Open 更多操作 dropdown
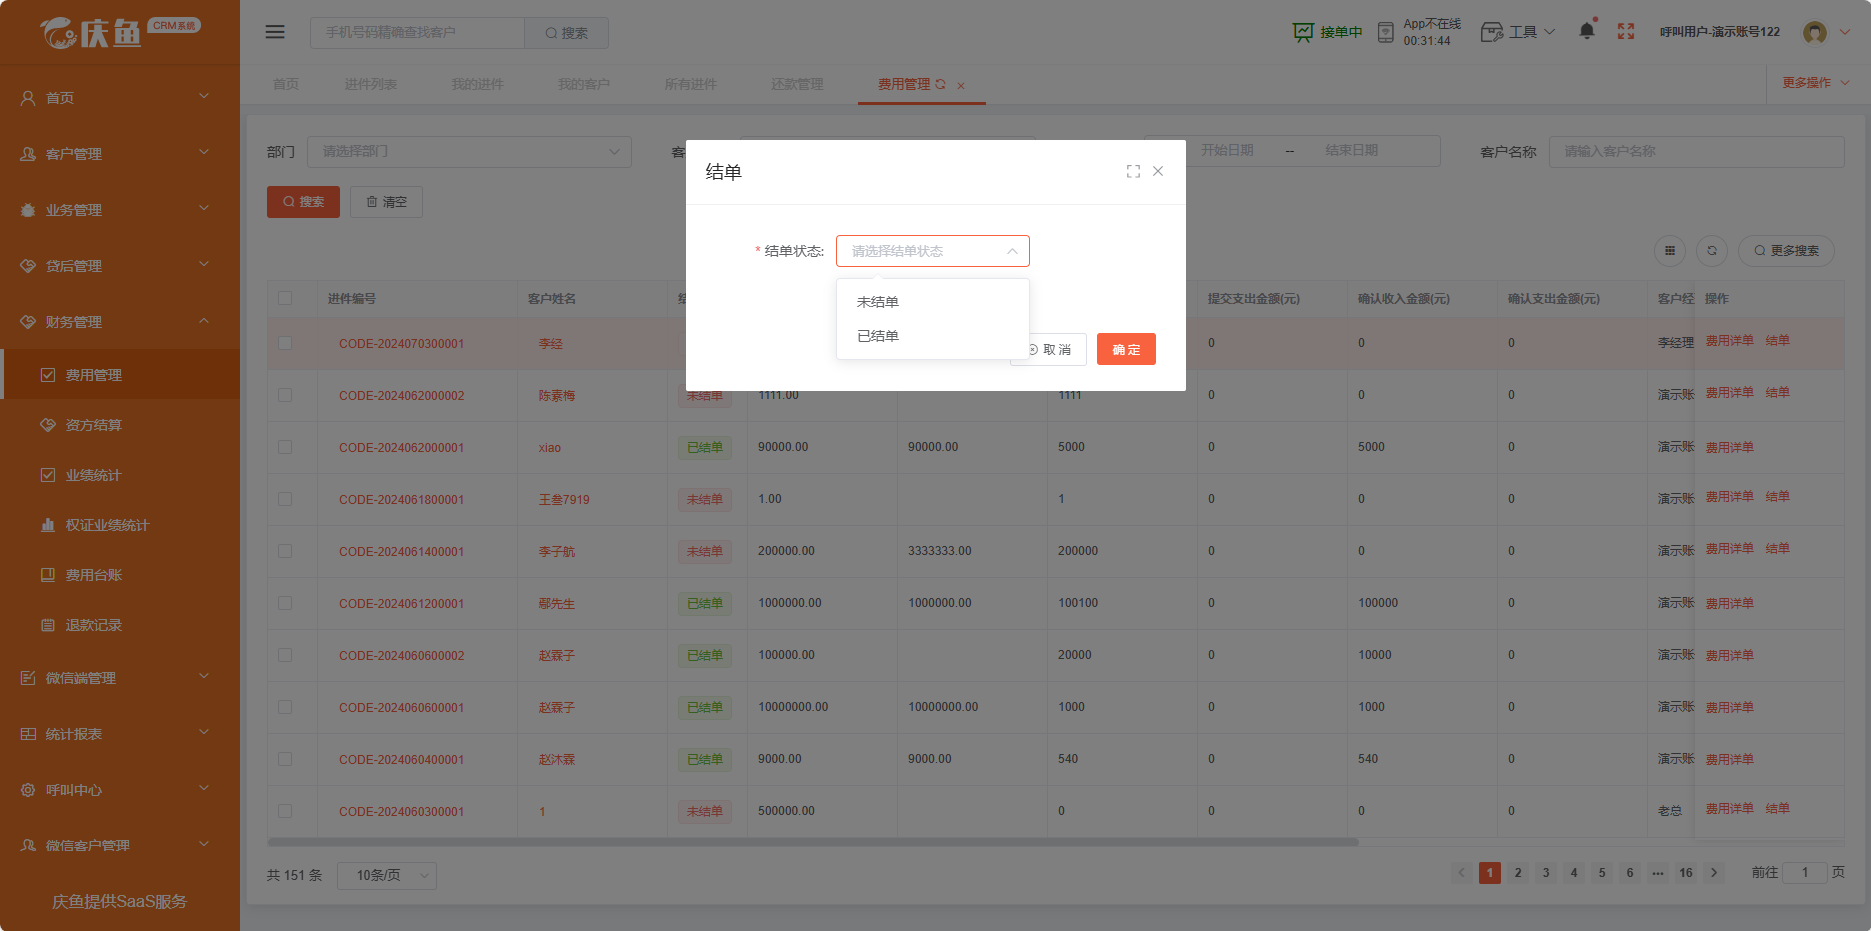 1815,83
